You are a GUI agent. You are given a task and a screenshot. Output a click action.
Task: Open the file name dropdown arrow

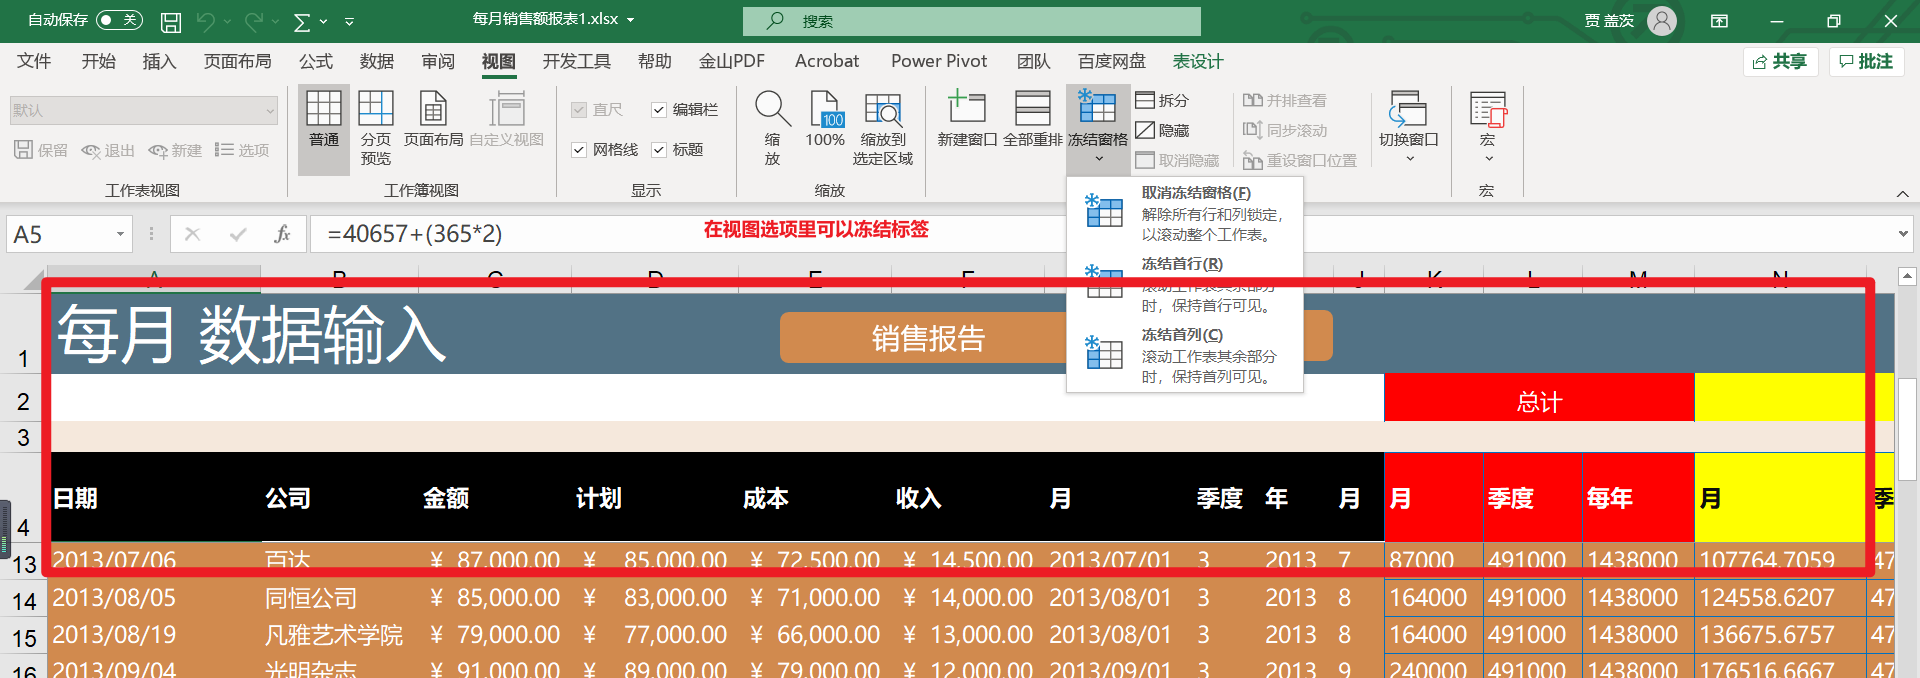click(x=631, y=20)
